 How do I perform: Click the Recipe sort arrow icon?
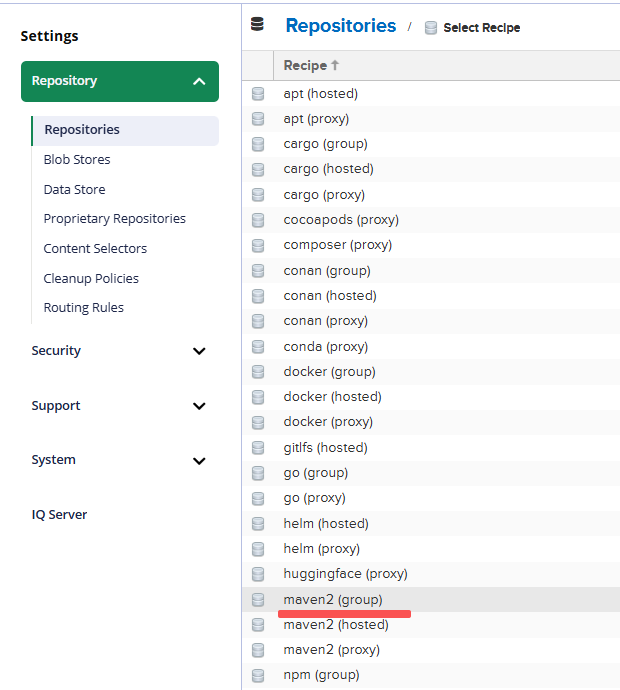click(335, 65)
